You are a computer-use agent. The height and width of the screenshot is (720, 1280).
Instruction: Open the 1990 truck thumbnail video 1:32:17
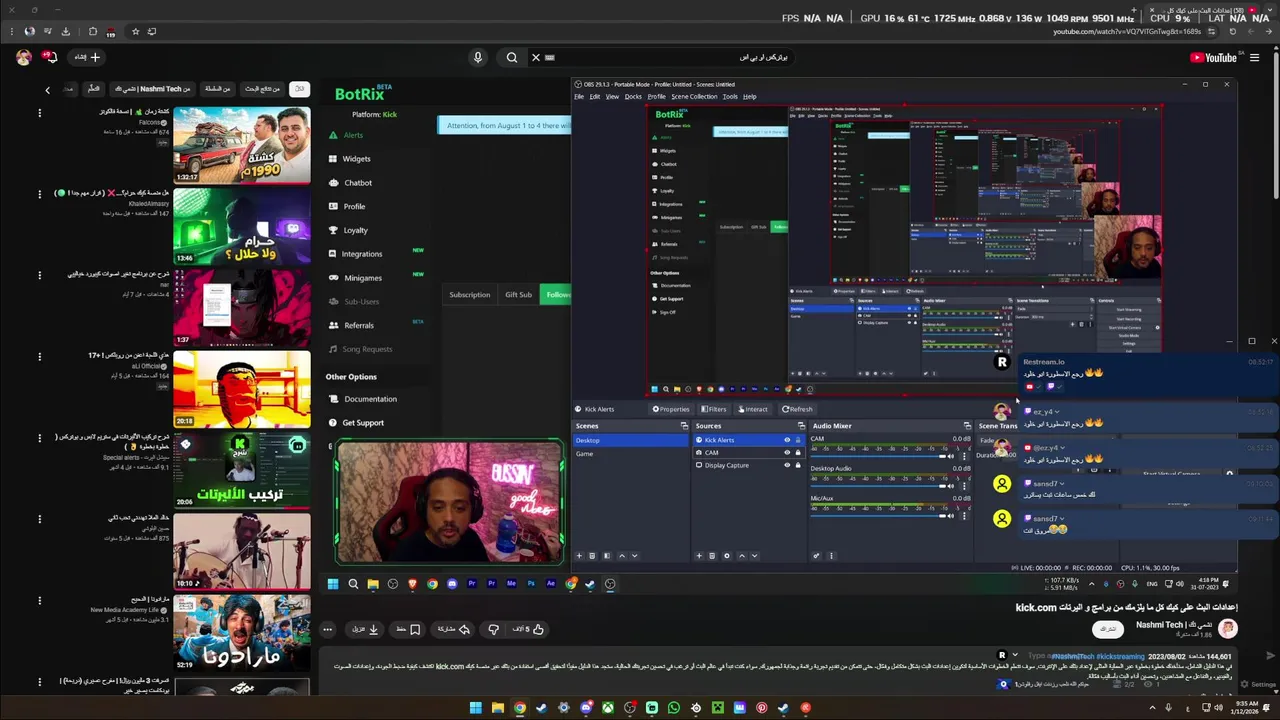242,145
